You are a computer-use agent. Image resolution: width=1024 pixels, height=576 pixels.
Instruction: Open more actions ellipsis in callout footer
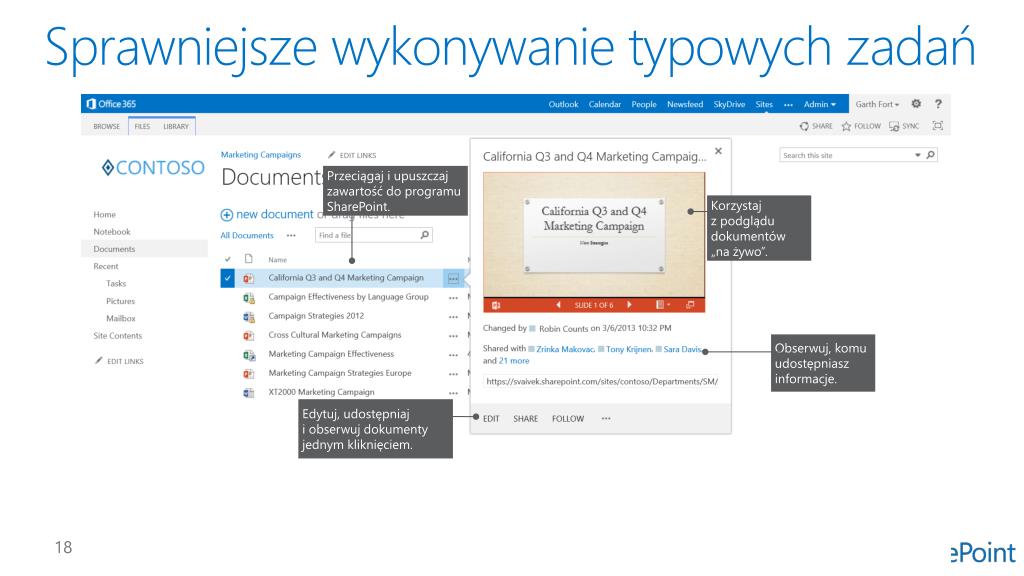(606, 419)
